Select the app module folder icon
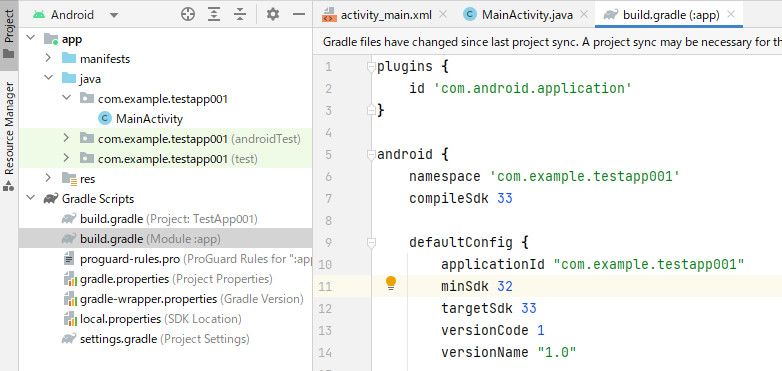 point(51,38)
